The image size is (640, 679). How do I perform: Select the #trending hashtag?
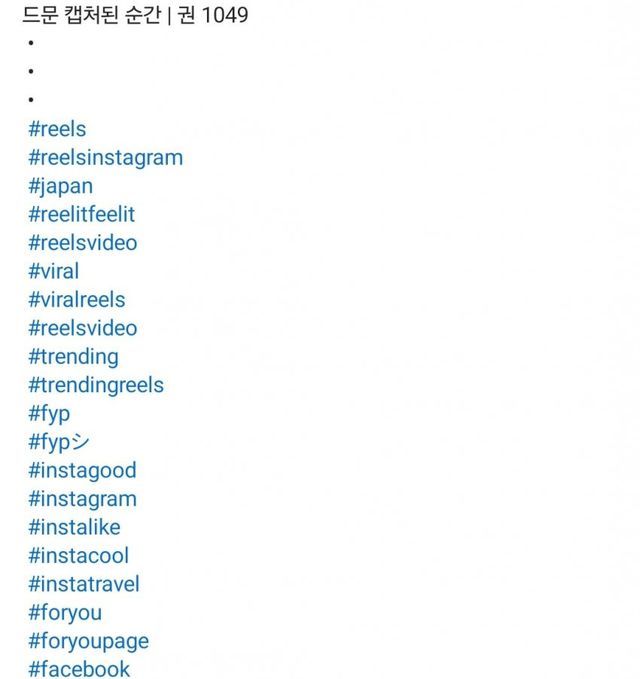(x=73, y=357)
